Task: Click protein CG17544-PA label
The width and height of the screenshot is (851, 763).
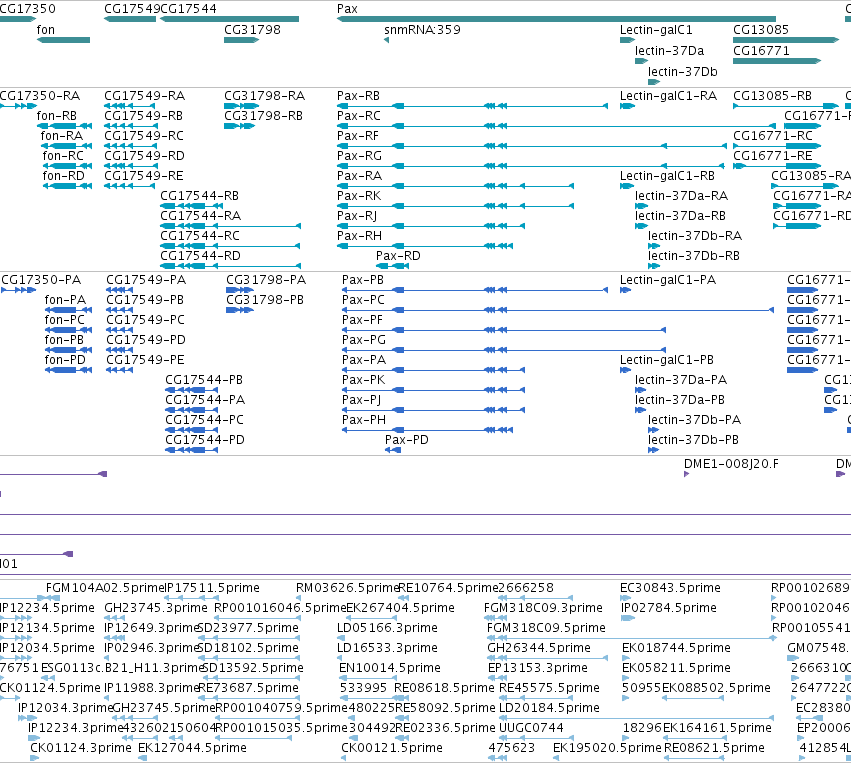Action: coord(205,400)
